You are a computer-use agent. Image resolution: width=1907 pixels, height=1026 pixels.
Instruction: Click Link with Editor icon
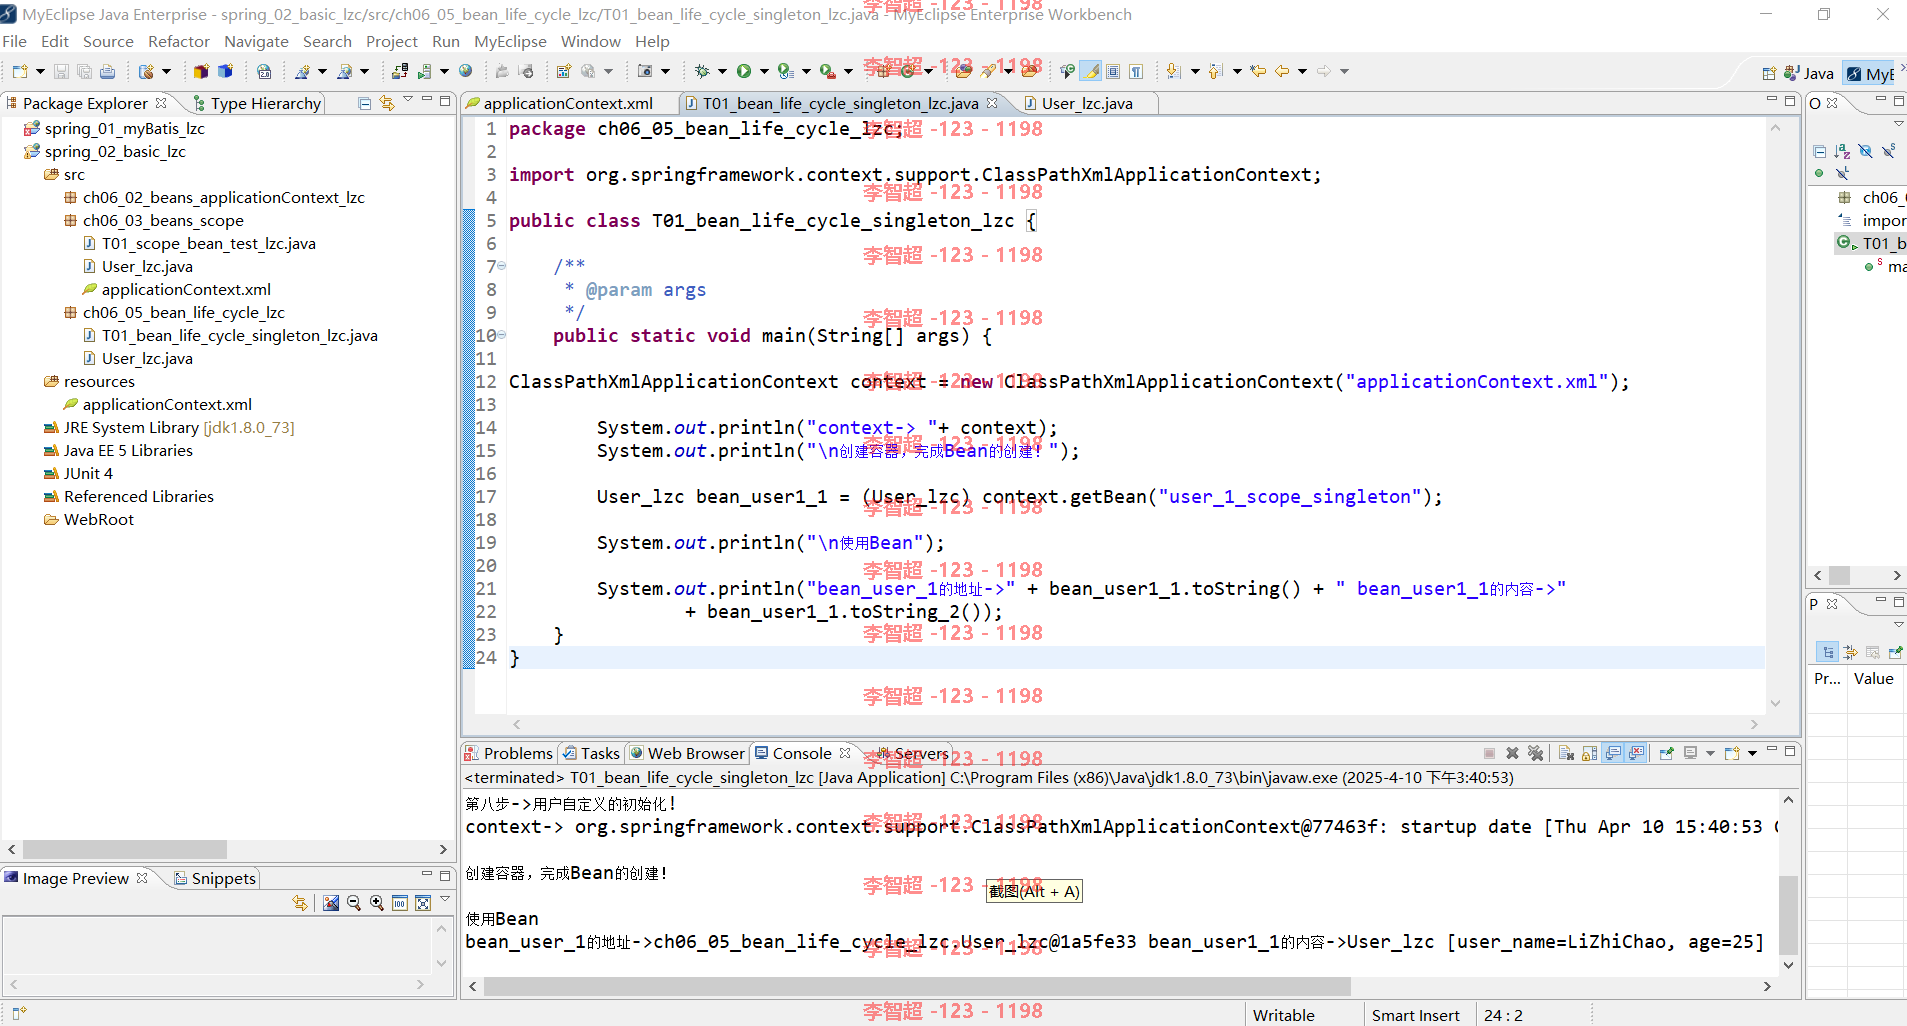tap(387, 103)
